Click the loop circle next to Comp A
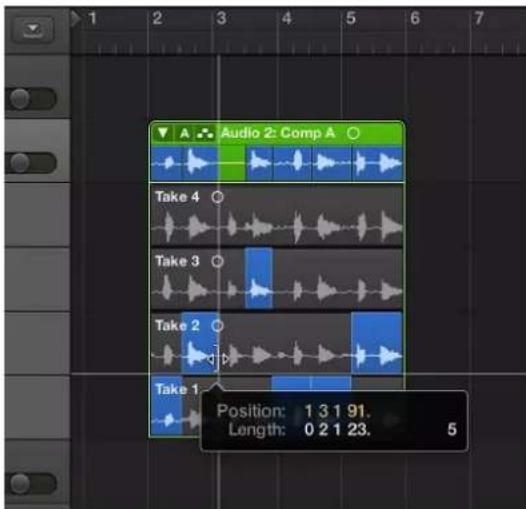 [x=353, y=134]
